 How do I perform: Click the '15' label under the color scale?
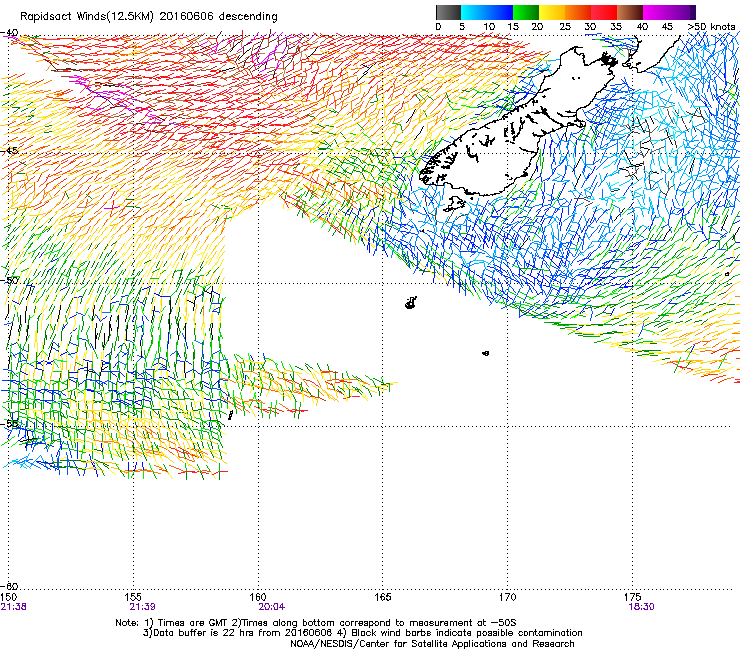[x=513, y=27]
